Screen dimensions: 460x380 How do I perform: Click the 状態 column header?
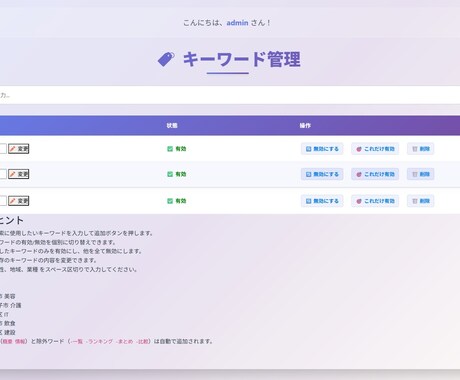(x=172, y=125)
